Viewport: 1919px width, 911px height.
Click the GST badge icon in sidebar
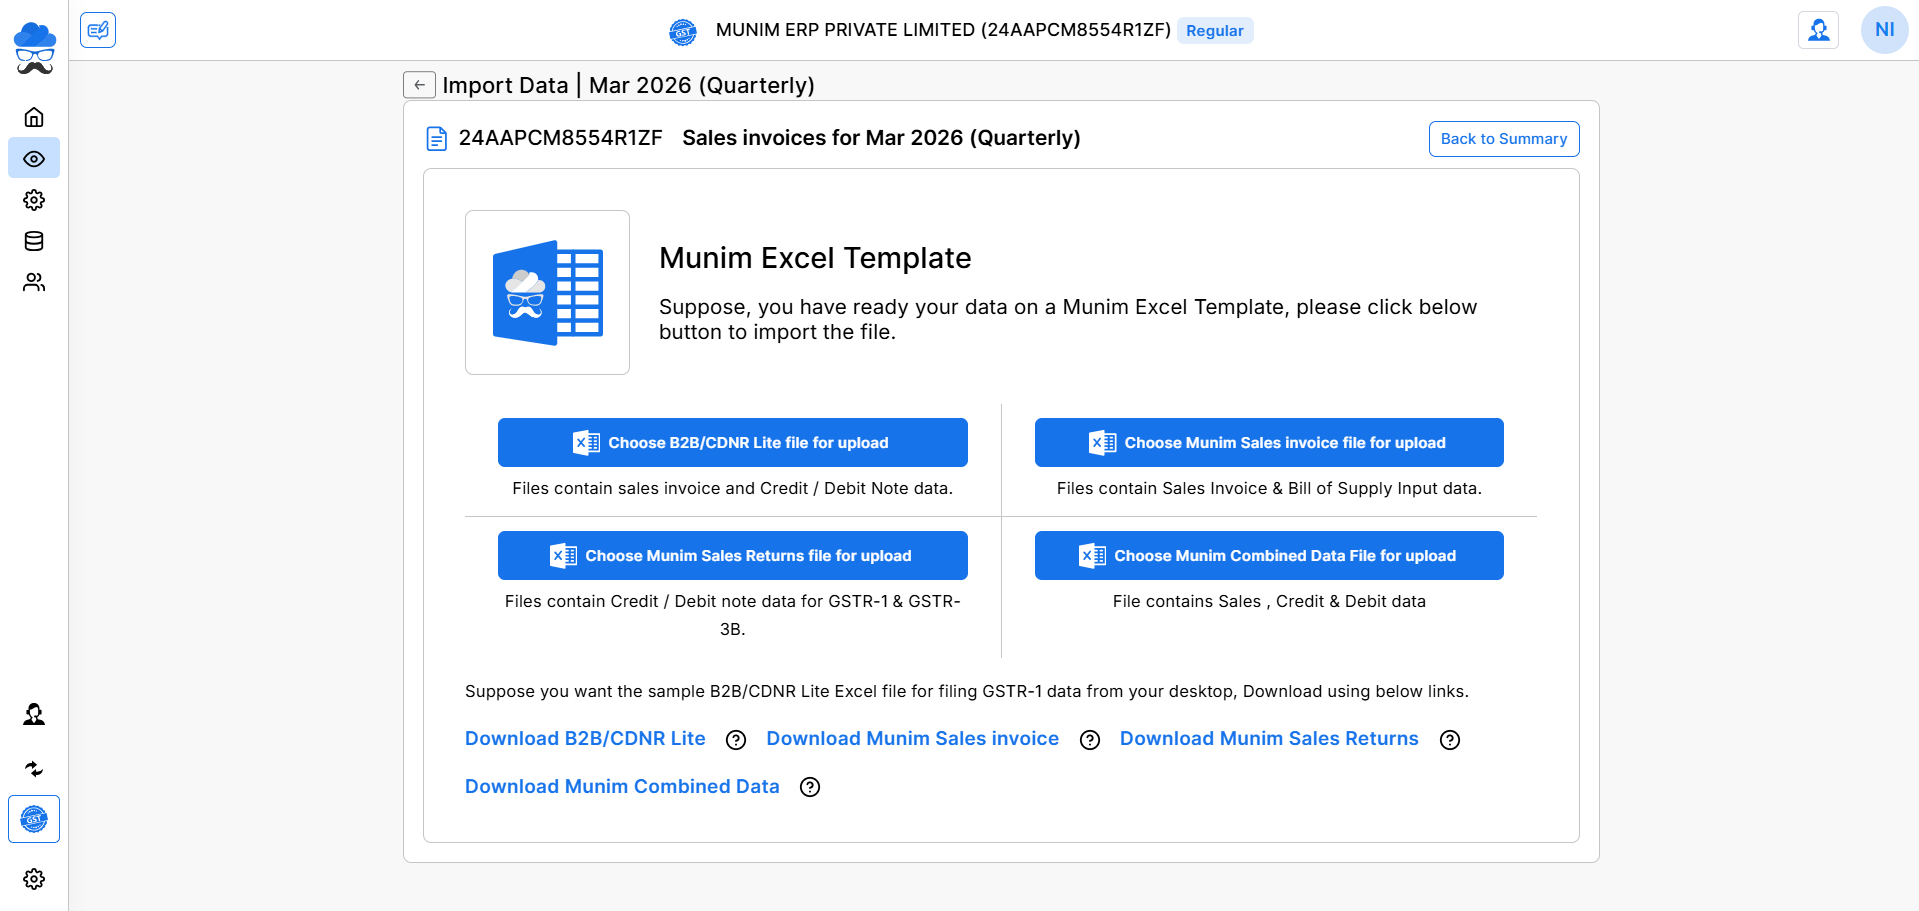tap(34, 819)
